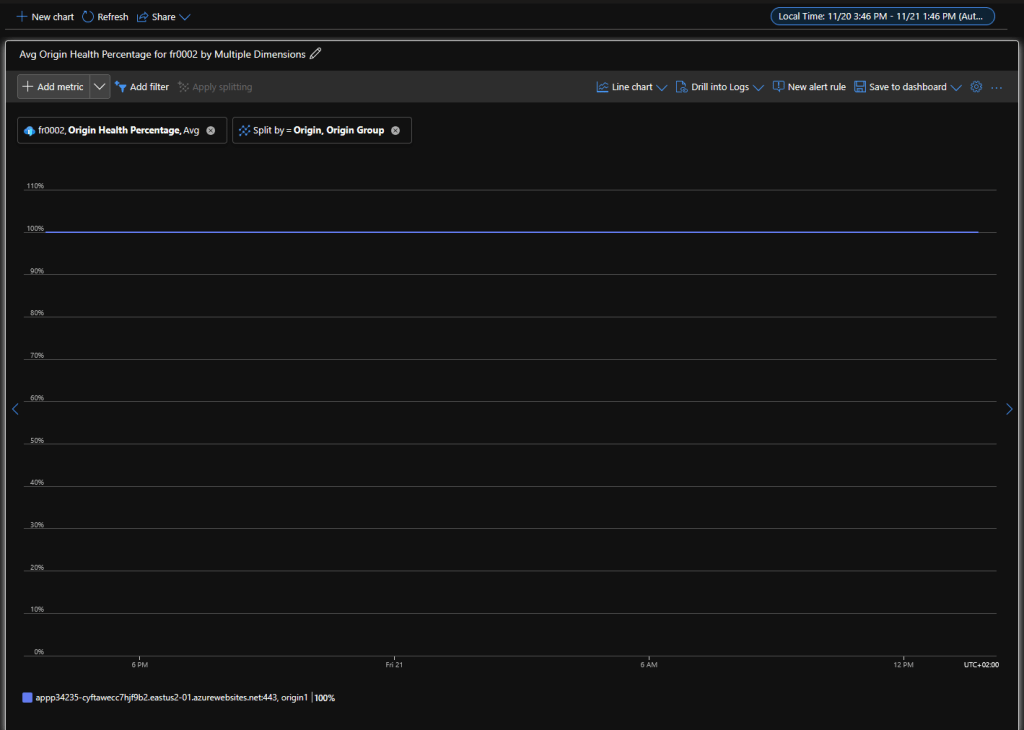Remove the Origin Health Percentage metric
This screenshot has width=1024, height=730.
(211, 131)
